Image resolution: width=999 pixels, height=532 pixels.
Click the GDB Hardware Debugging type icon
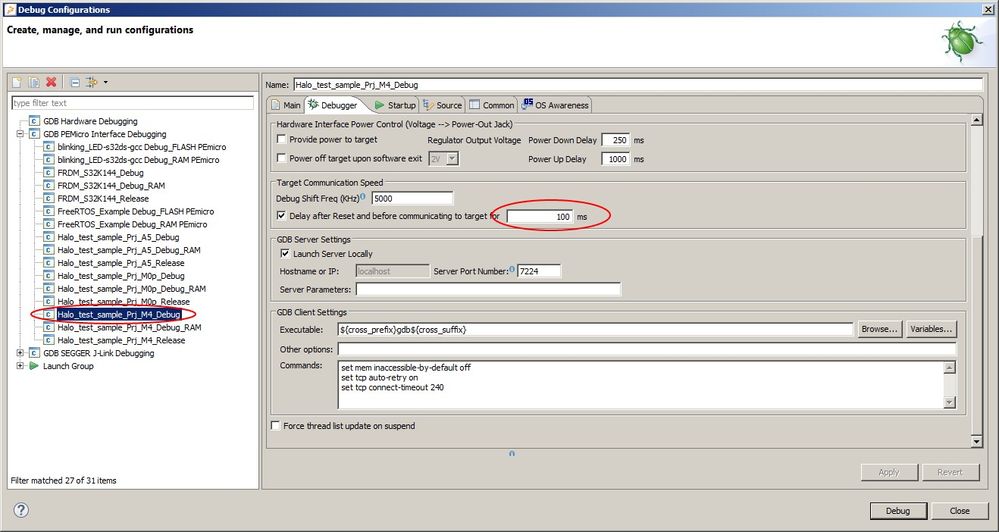click(x=34, y=121)
